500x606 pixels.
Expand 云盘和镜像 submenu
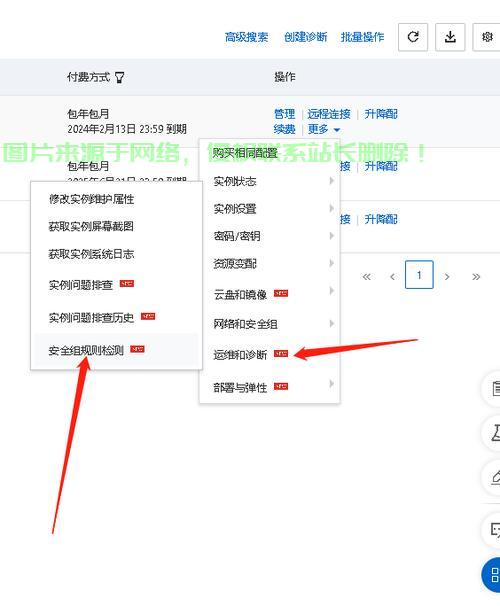(269, 294)
